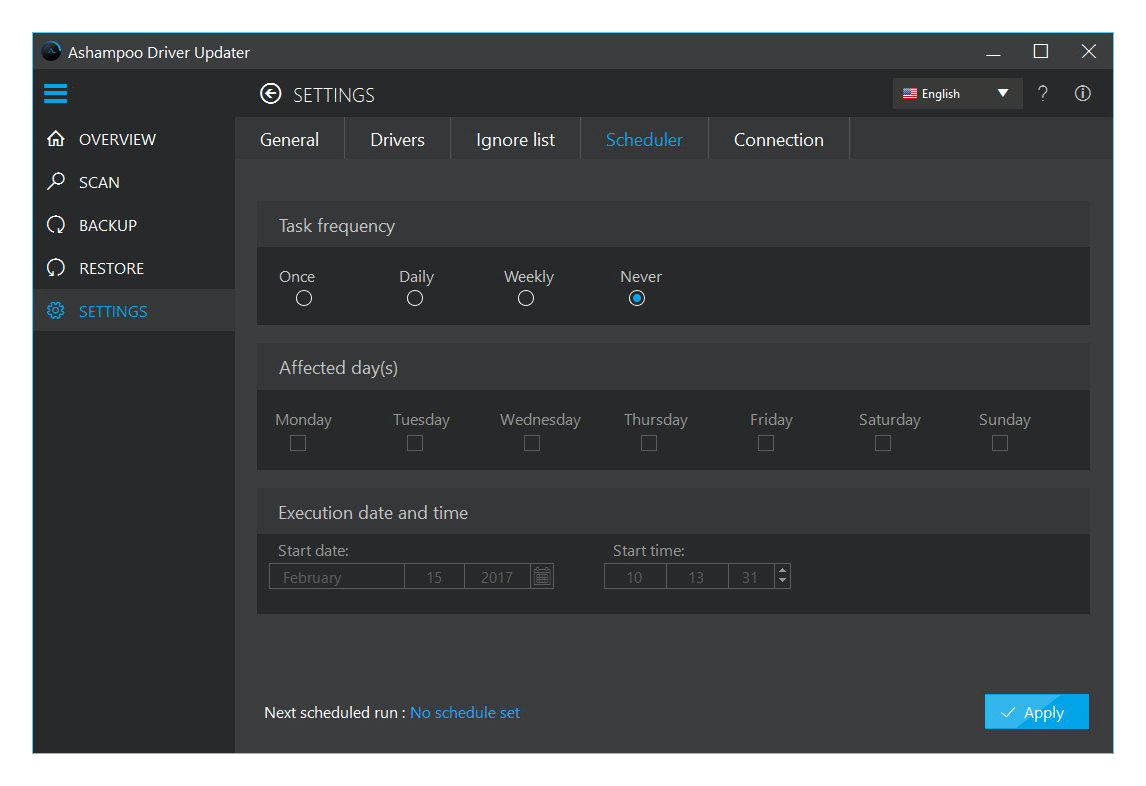Screen dimensions: 1146x786
Task: Open the English language dropdown
Action: [955, 93]
